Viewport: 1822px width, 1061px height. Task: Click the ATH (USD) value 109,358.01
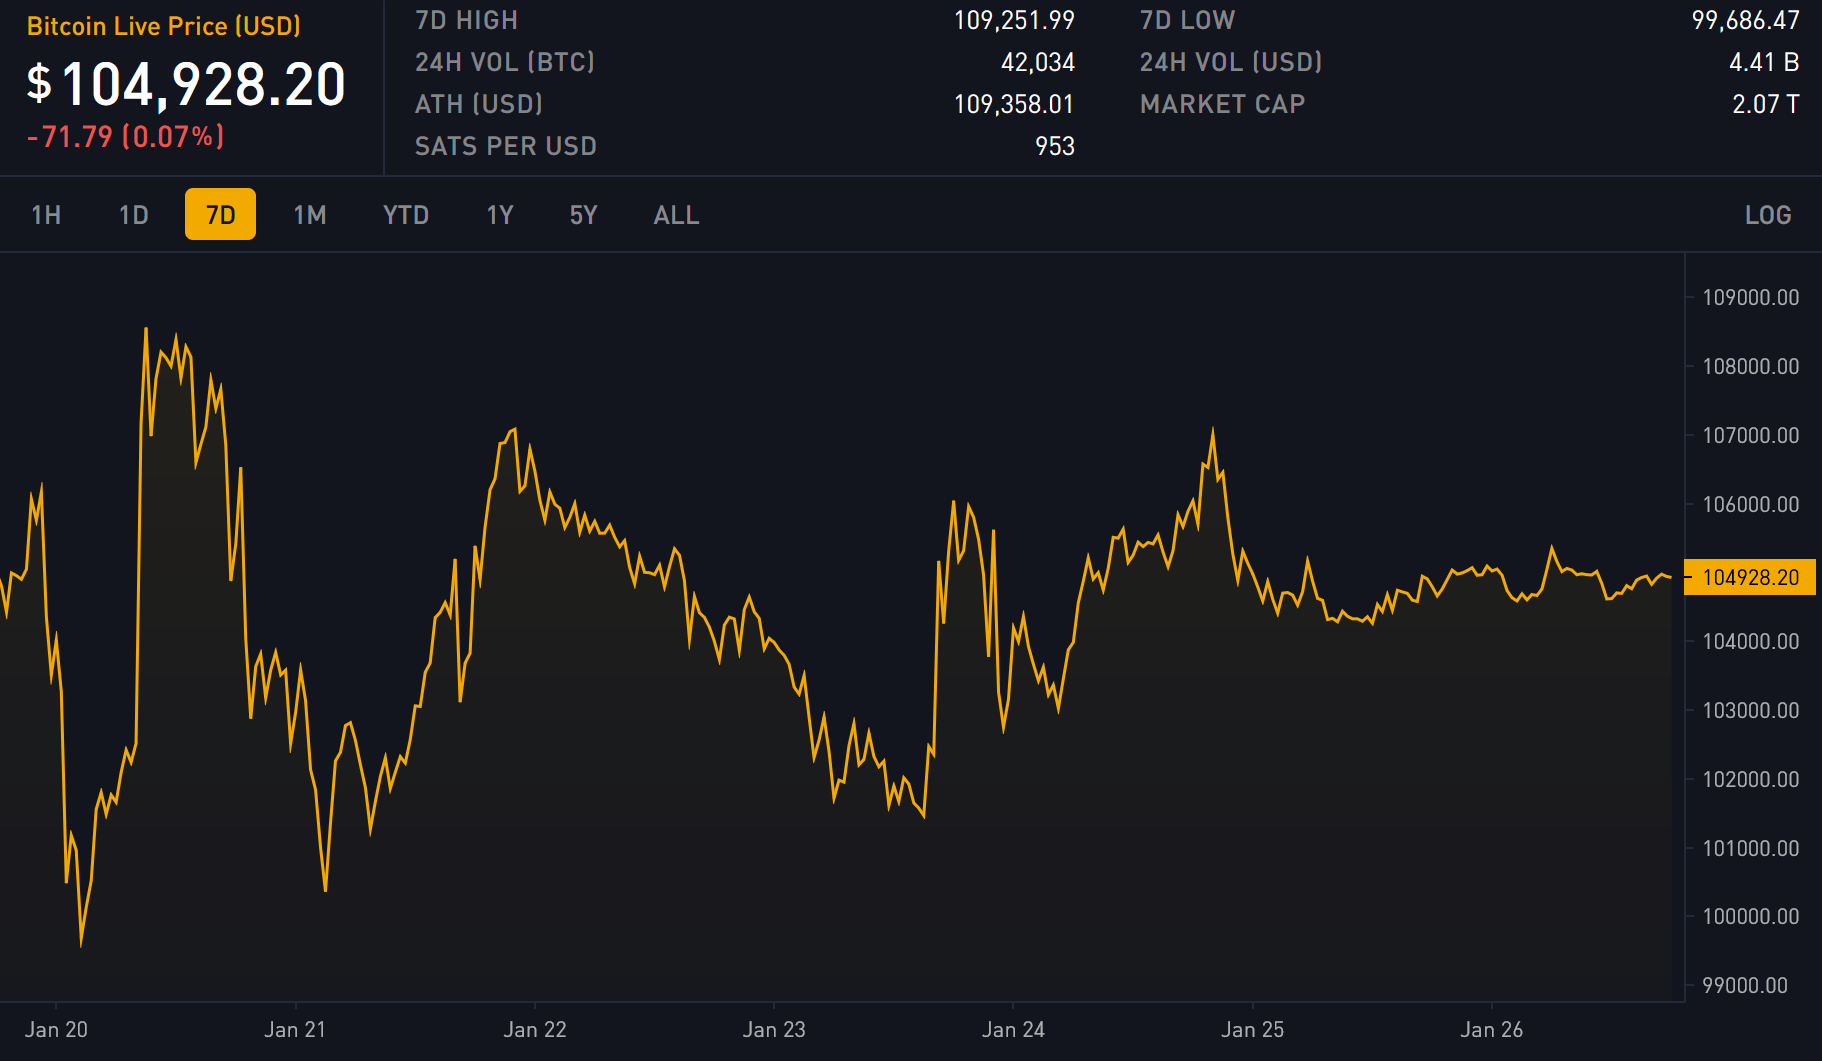click(x=1013, y=104)
